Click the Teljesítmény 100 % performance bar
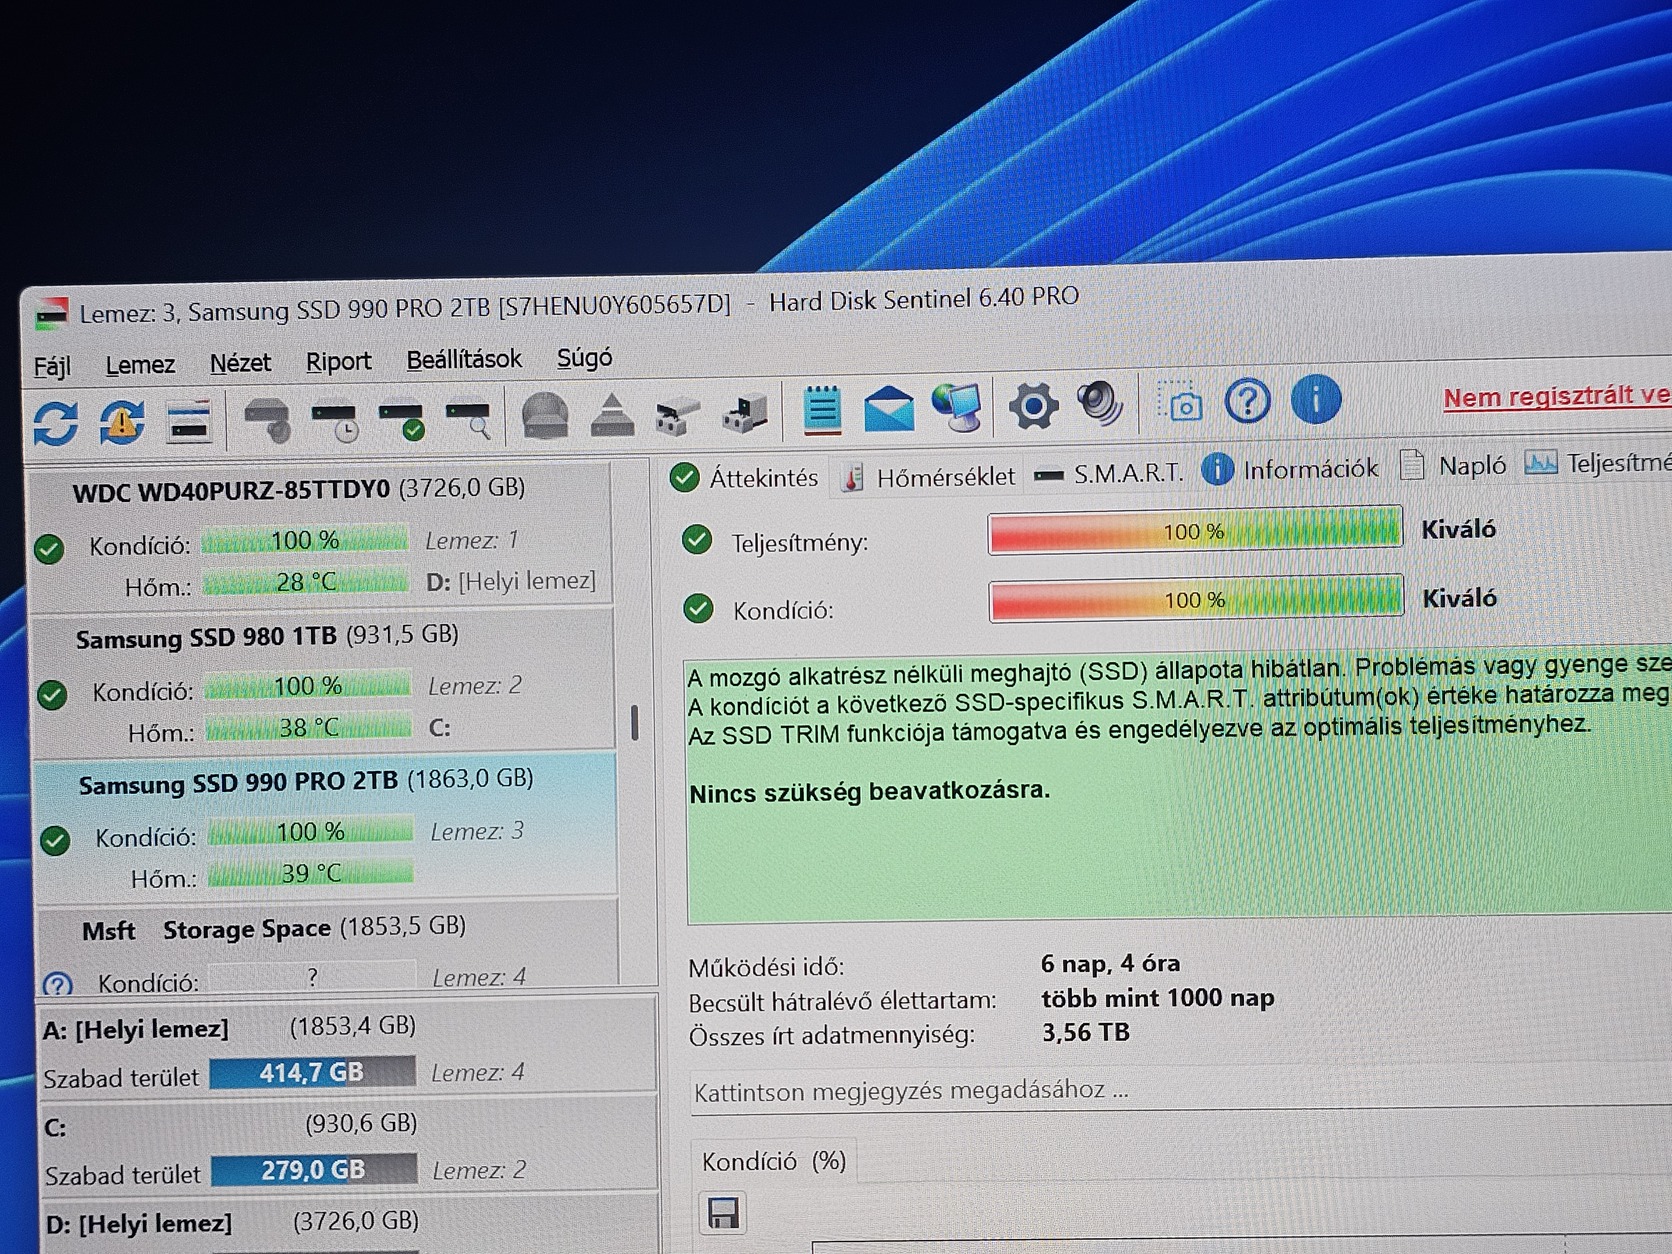This screenshot has height=1254, width=1672. click(1195, 530)
